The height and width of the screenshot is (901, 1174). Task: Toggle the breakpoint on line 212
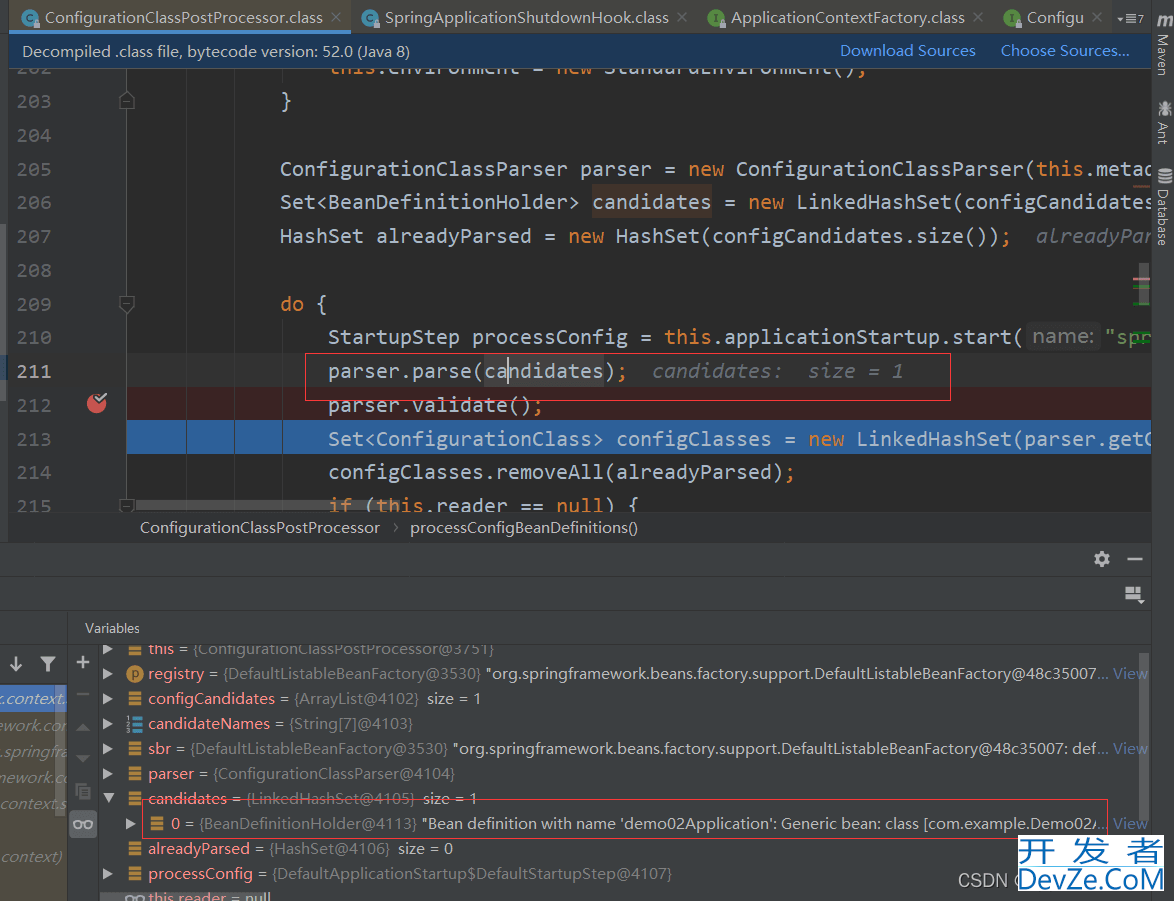click(x=97, y=404)
